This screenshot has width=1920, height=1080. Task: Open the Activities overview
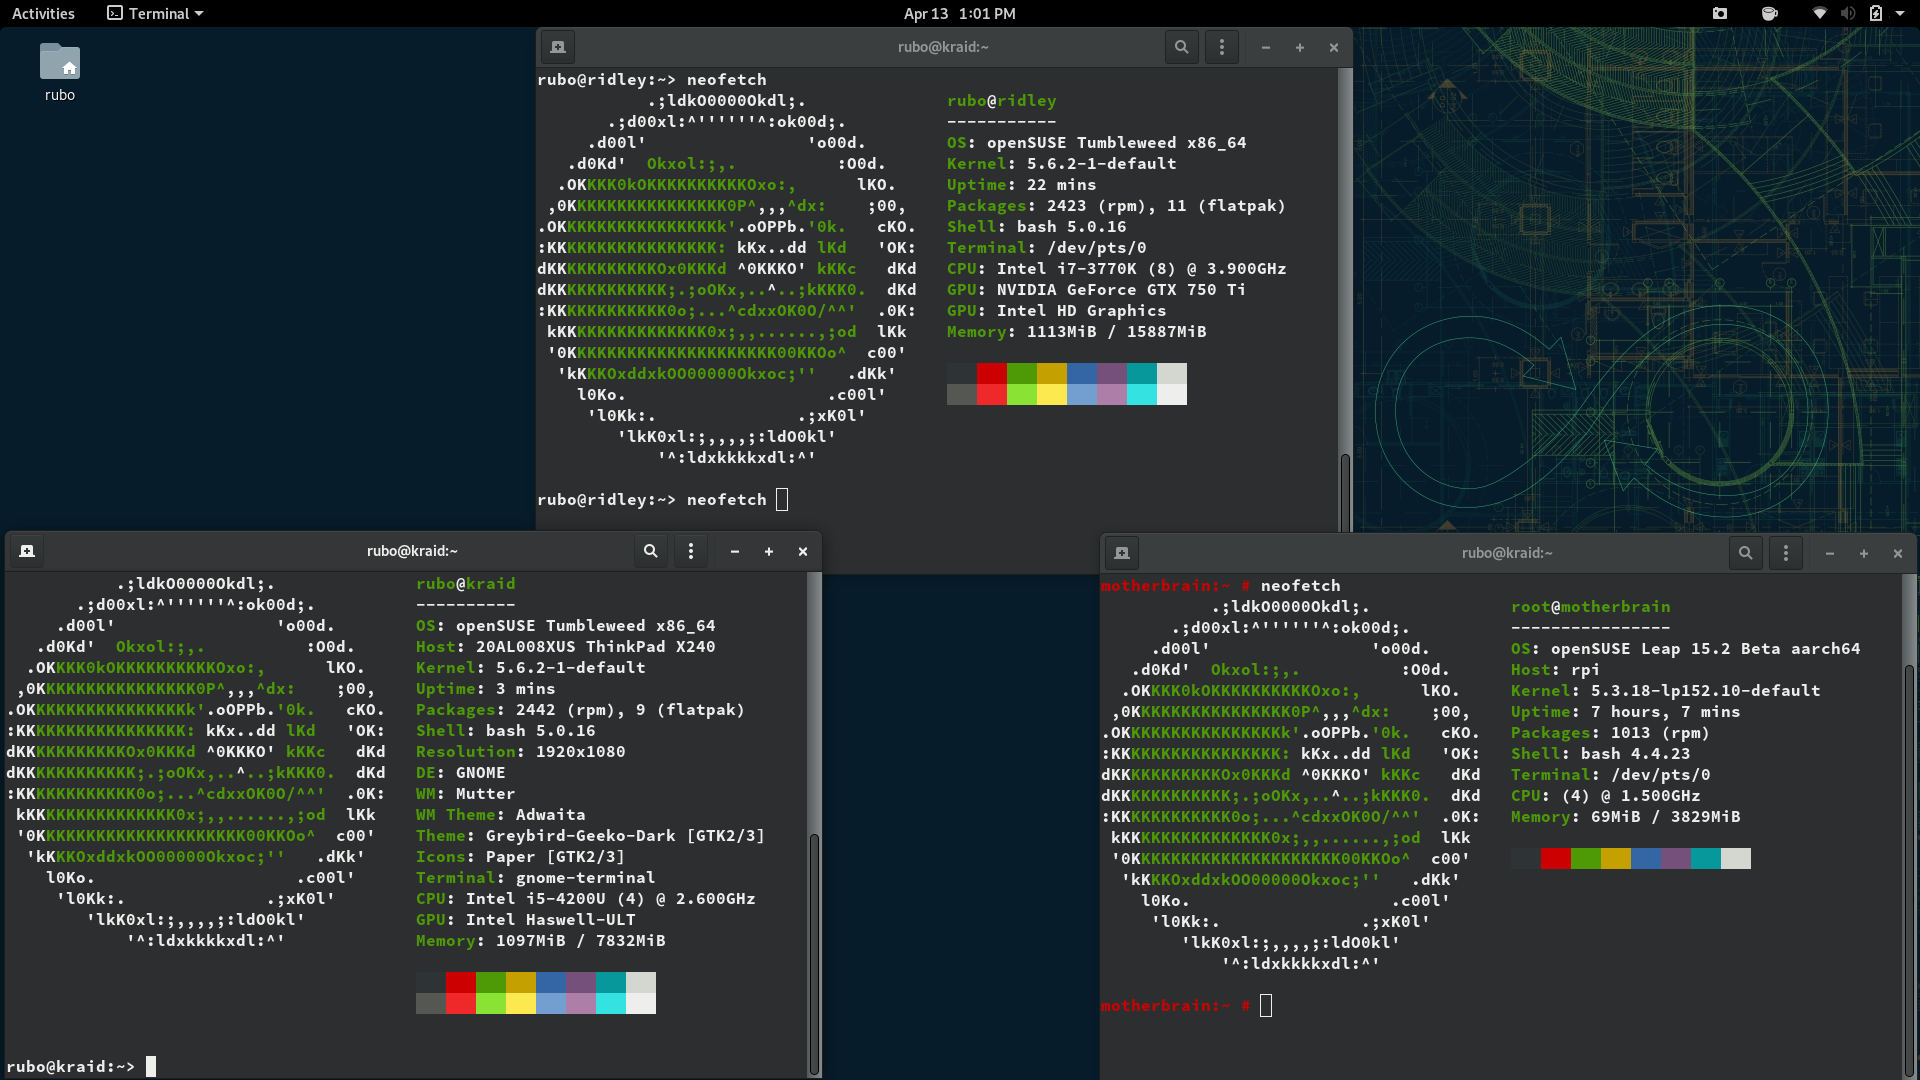click(43, 13)
